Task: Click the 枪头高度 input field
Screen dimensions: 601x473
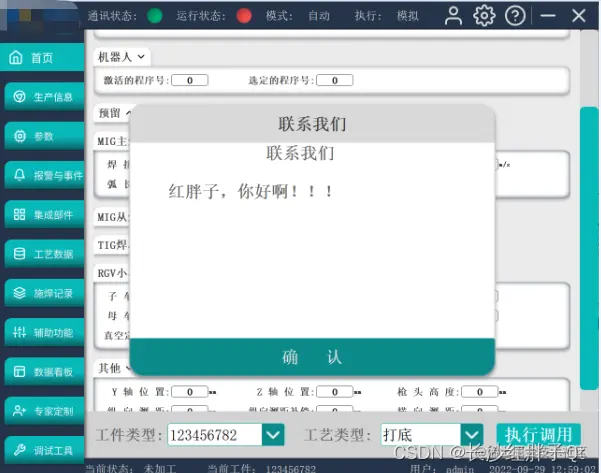Action: click(x=479, y=392)
